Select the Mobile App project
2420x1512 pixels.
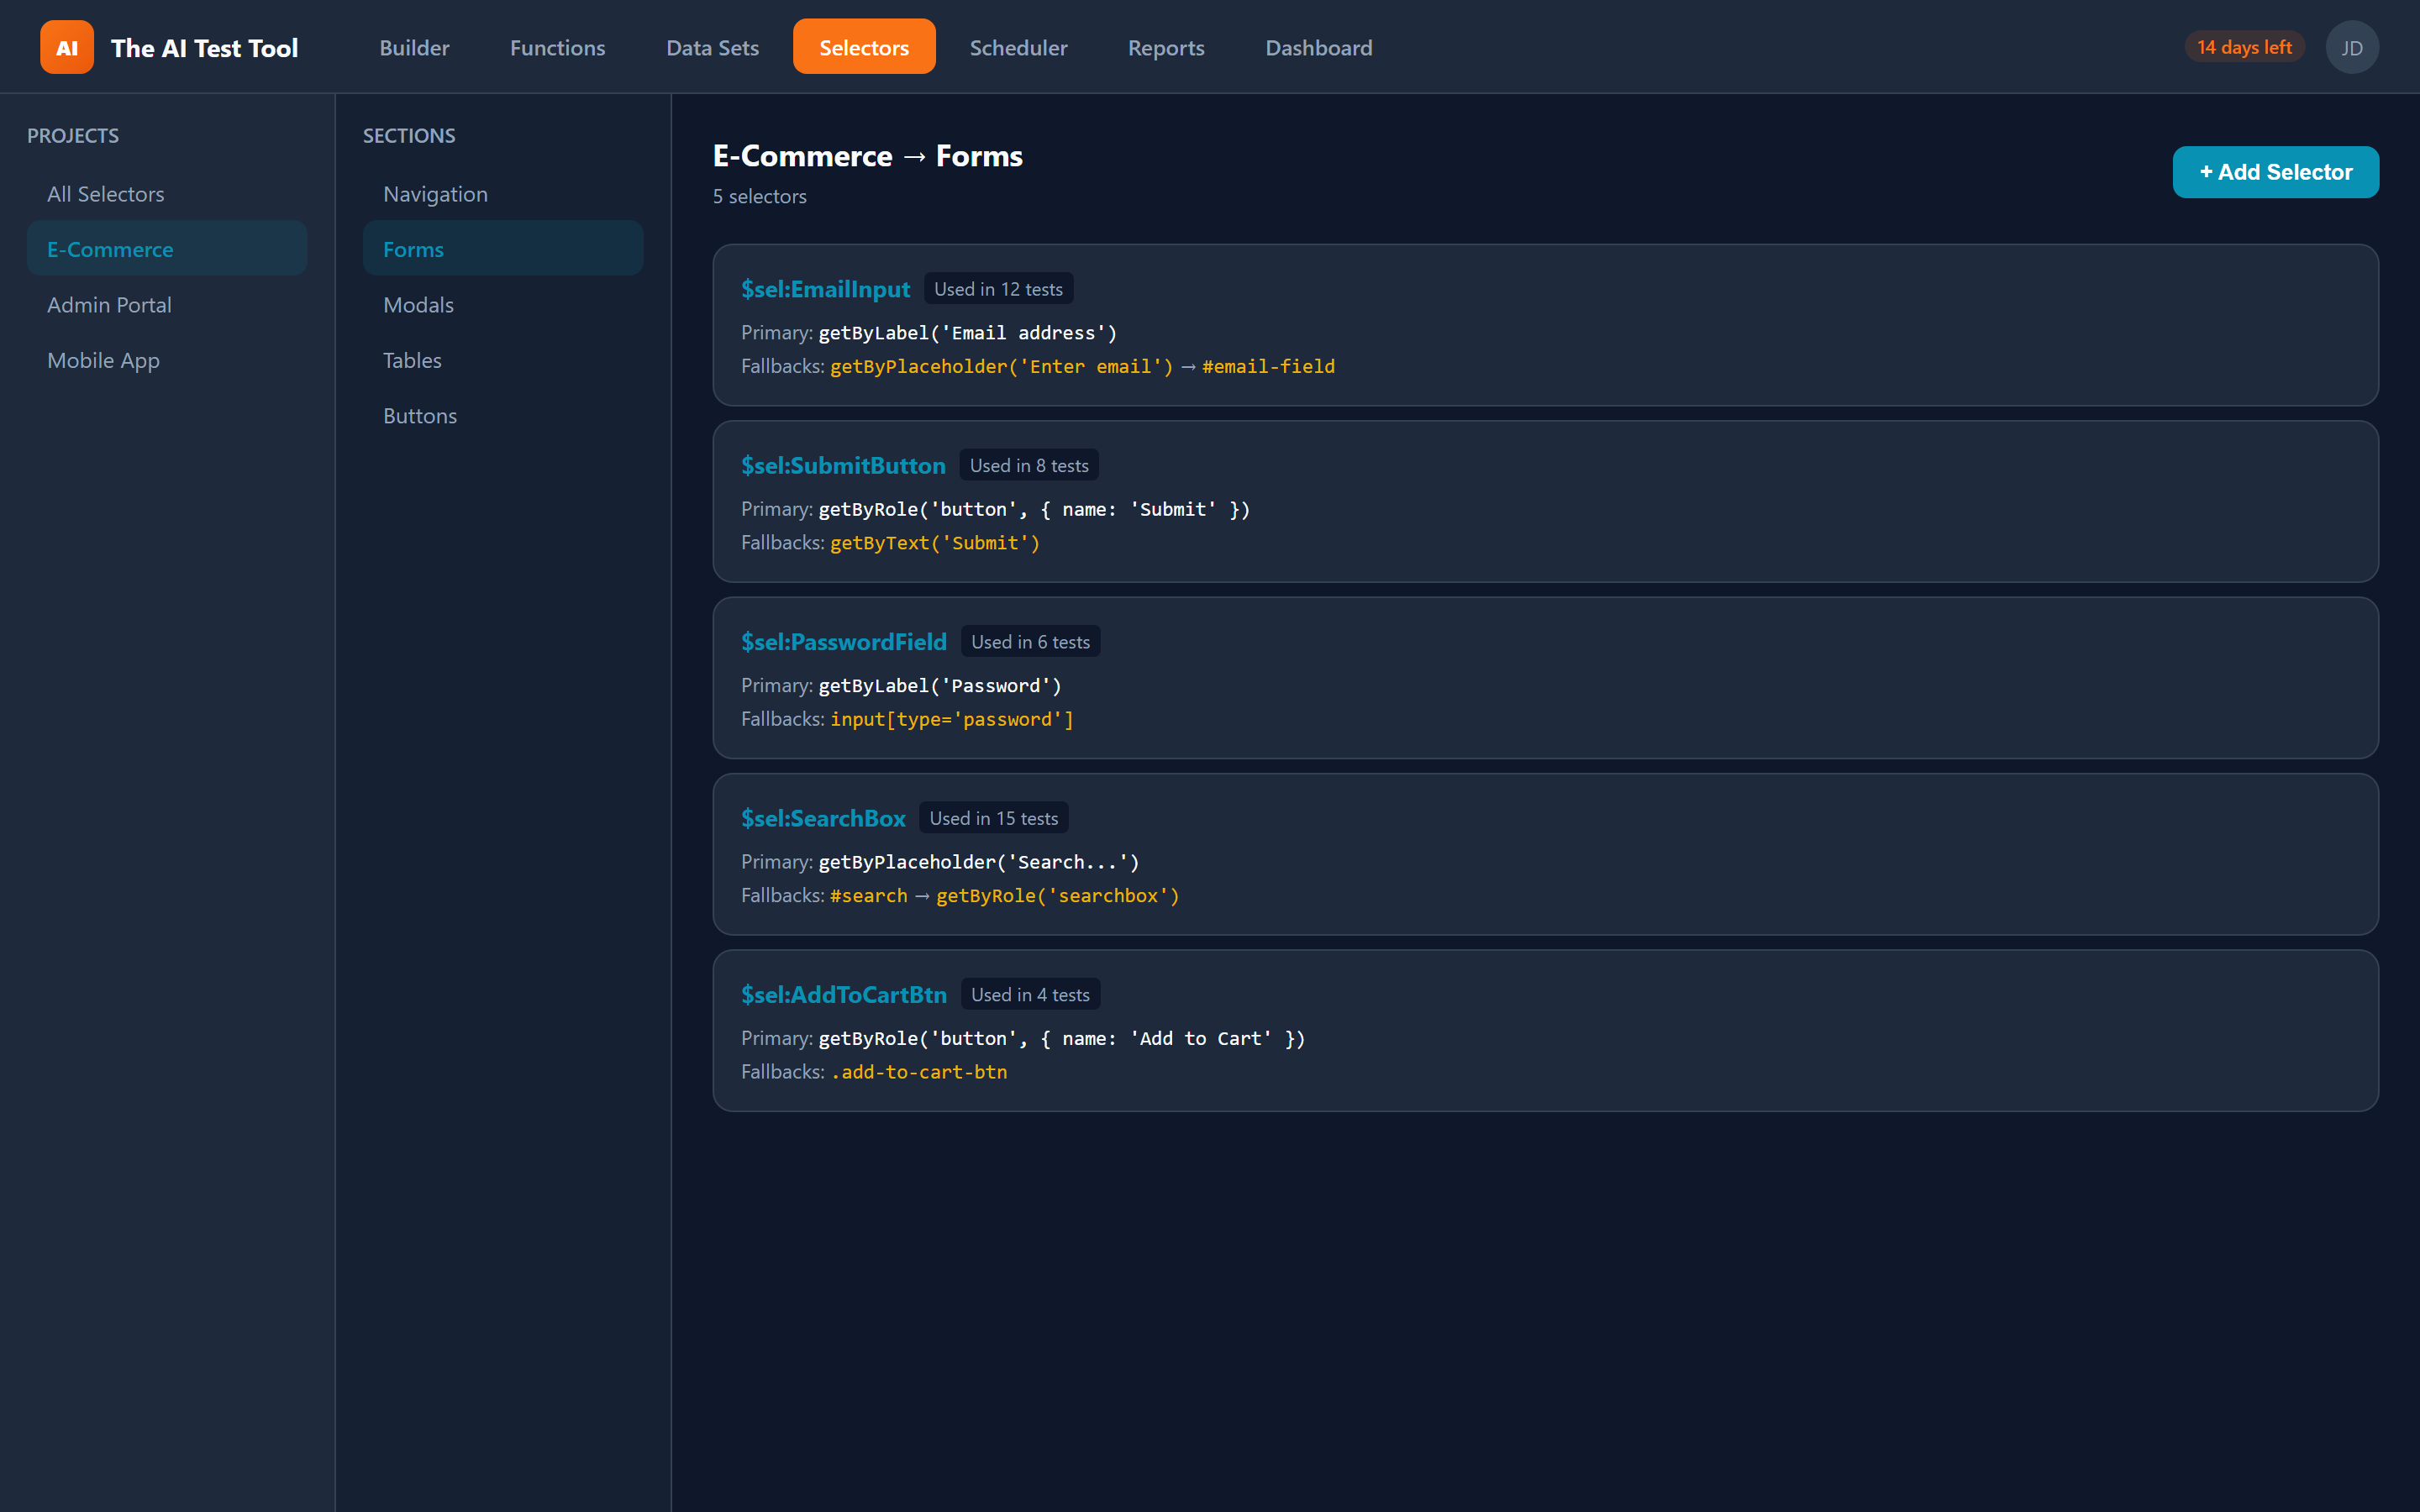103,360
